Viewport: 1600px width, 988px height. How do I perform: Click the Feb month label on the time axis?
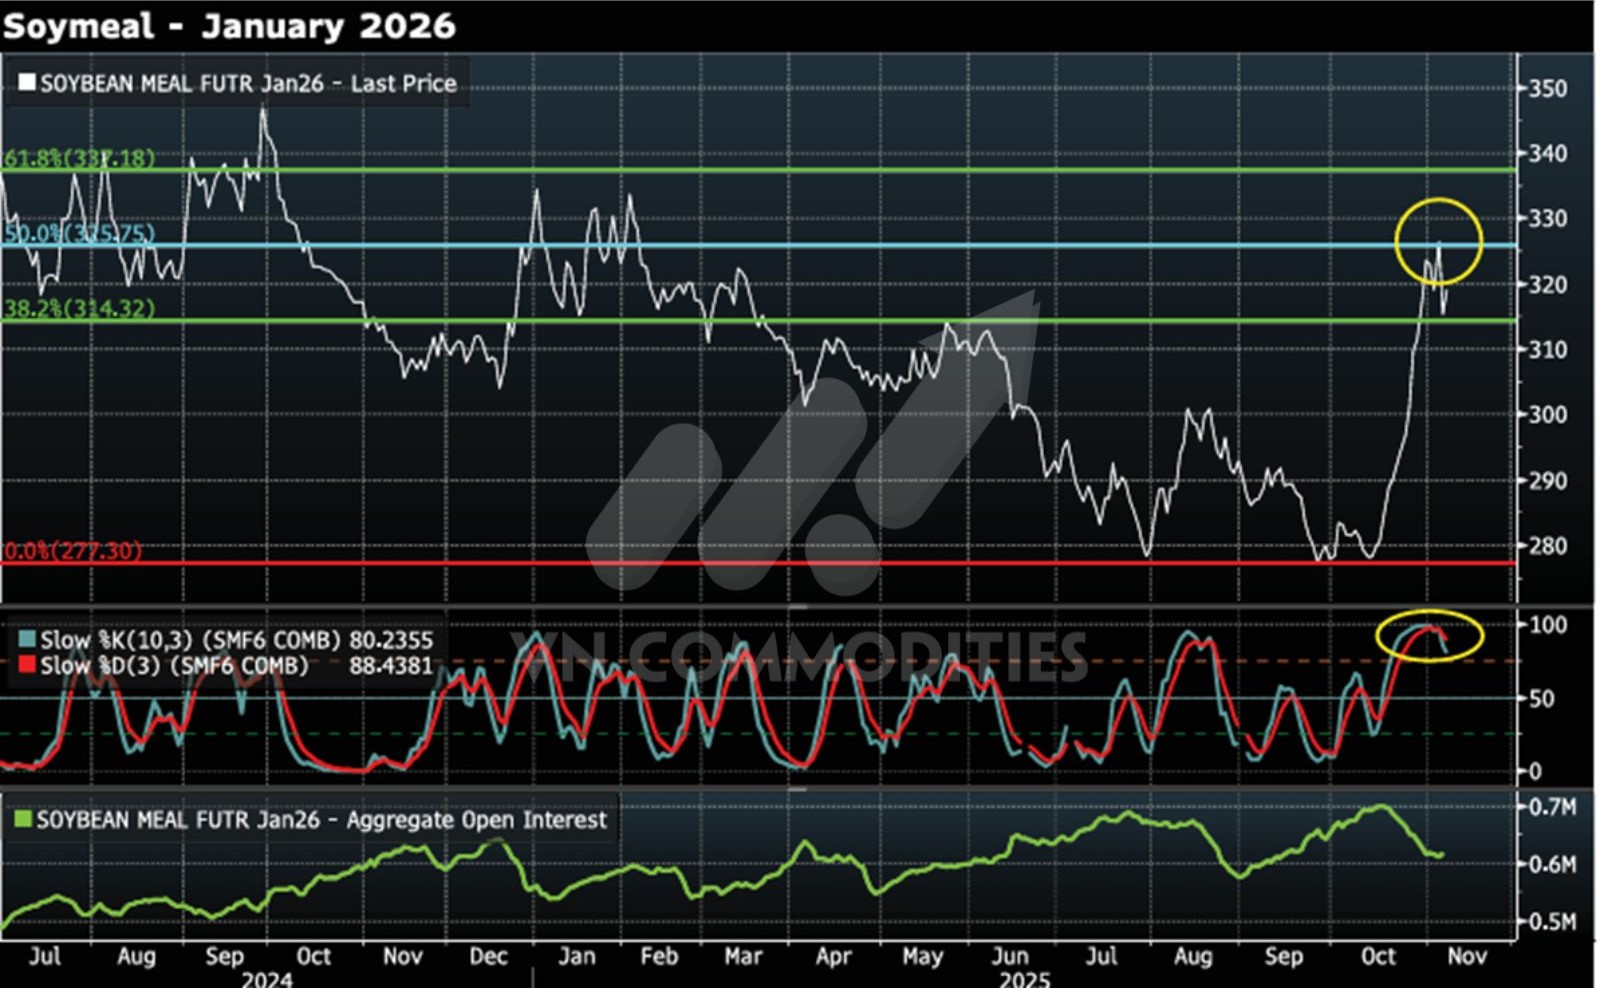(x=659, y=956)
